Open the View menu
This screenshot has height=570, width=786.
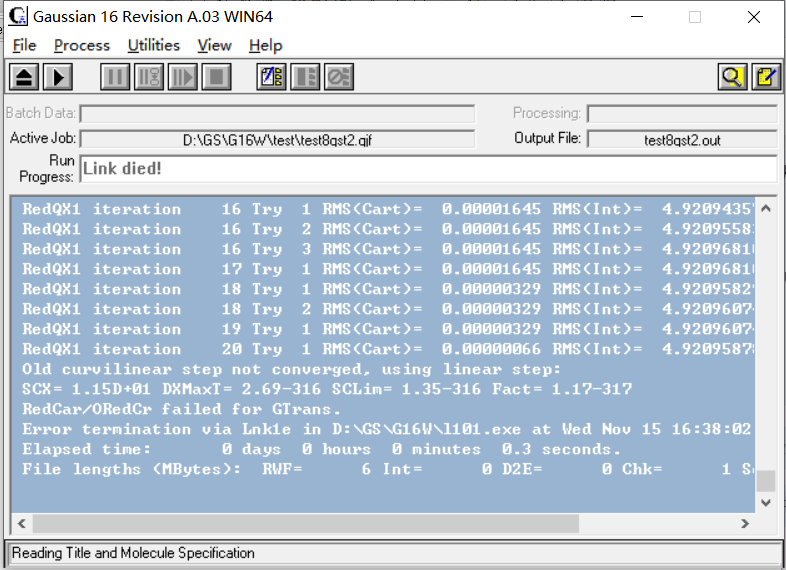click(x=214, y=46)
